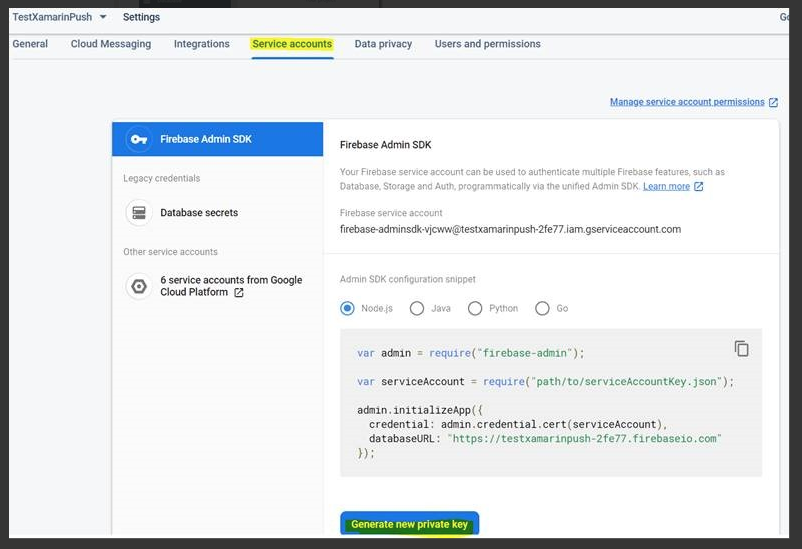Click the Firebase Admin SDK panel heading
Image resolution: width=802 pixels, height=549 pixels.
pos(385,145)
